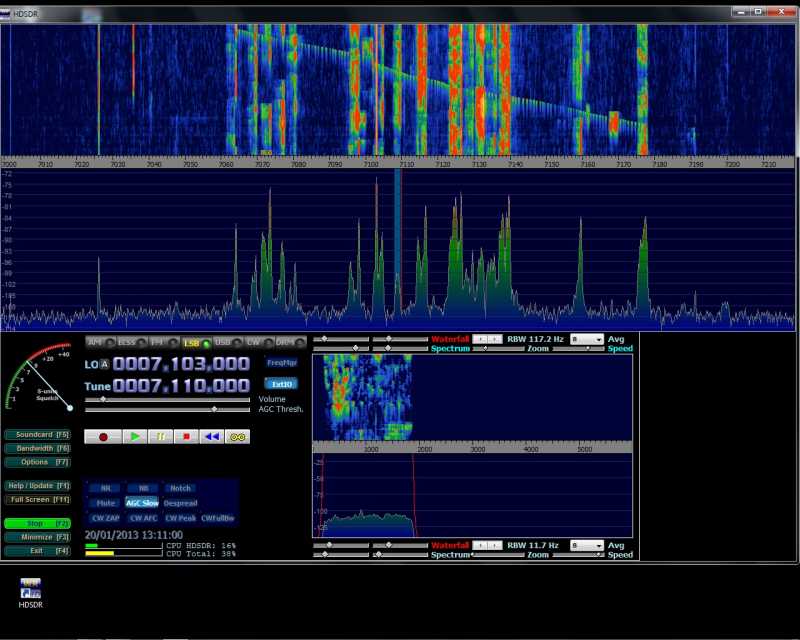The height and width of the screenshot is (640, 800).
Task: Click the green play button
Action: pos(135,437)
